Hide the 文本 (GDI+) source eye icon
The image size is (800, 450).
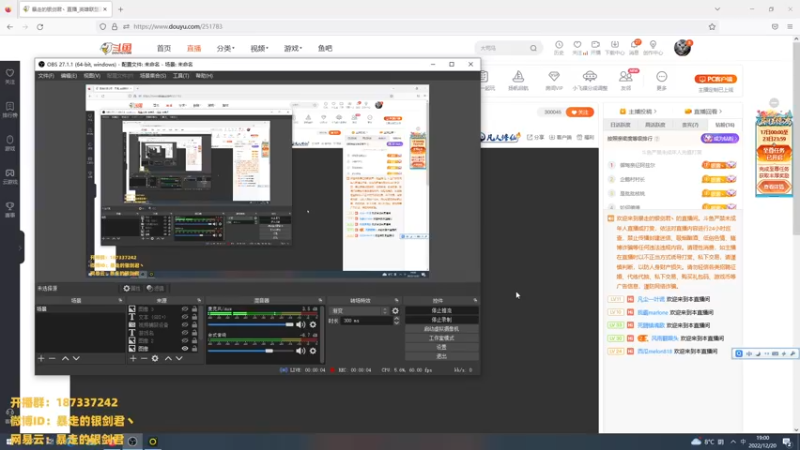pyautogui.click(x=185, y=317)
